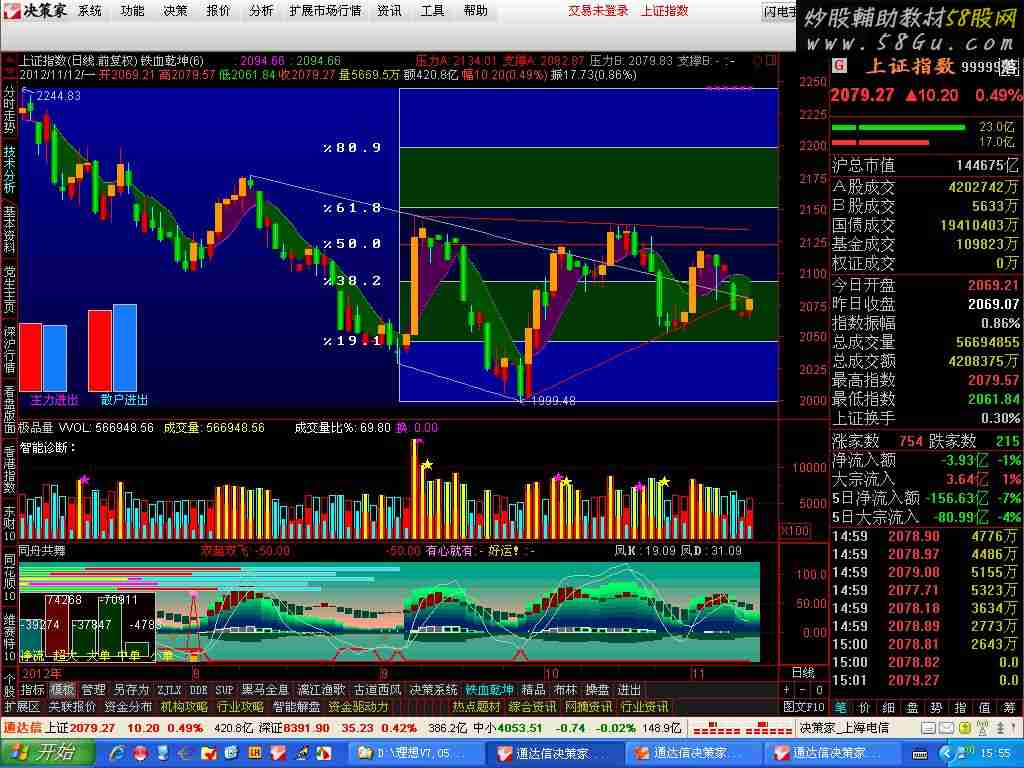The height and width of the screenshot is (768, 1024).
Task: Select the DDE indicator tab
Action: [x=199, y=690]
